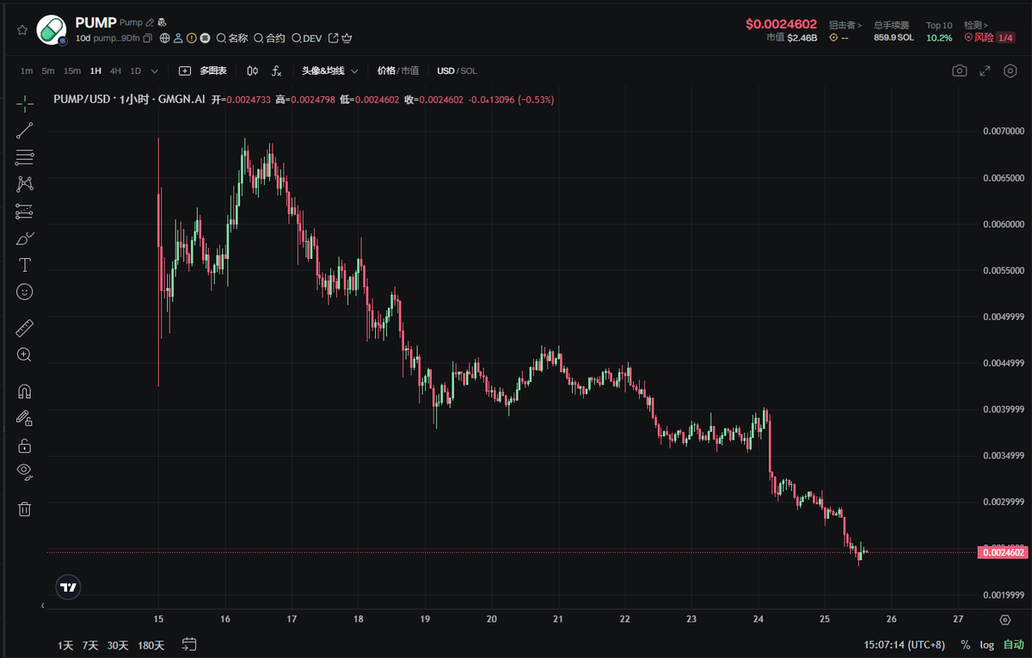
Task: Open the external share link icon
Action: coord(333,38)
